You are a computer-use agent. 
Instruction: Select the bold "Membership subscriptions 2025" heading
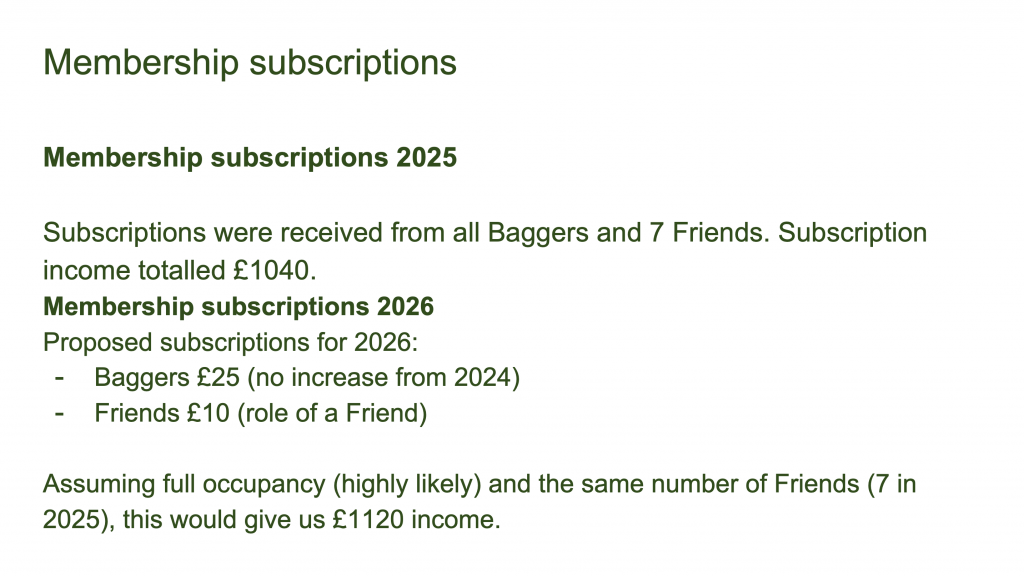(250, 158)
